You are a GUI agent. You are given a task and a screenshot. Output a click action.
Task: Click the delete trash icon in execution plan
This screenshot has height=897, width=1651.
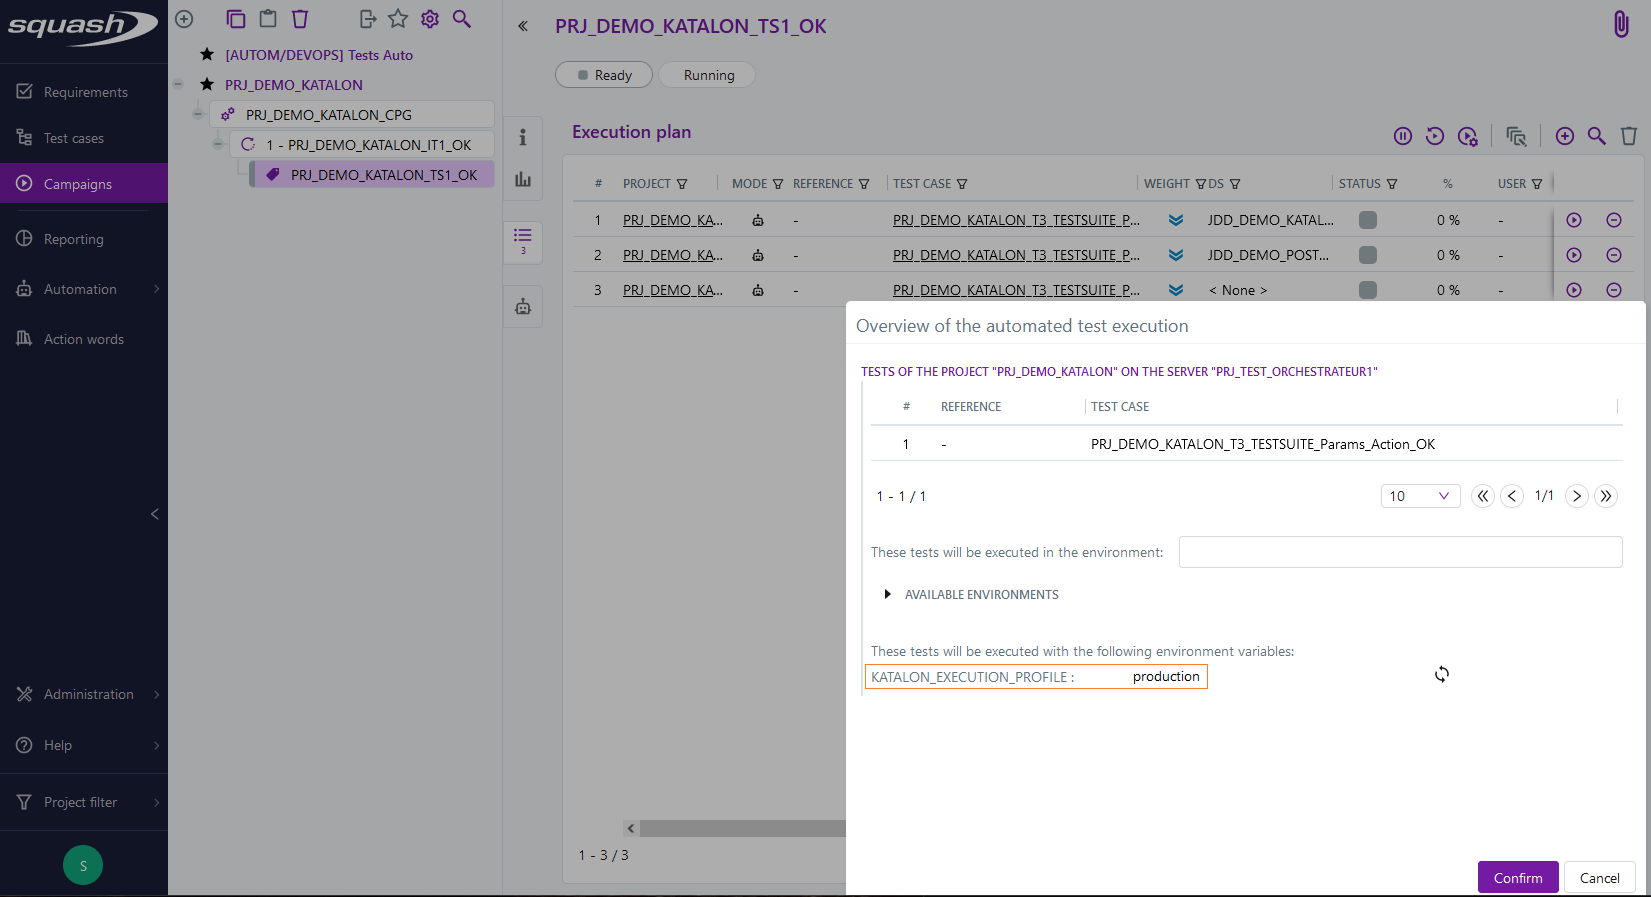1629,136
